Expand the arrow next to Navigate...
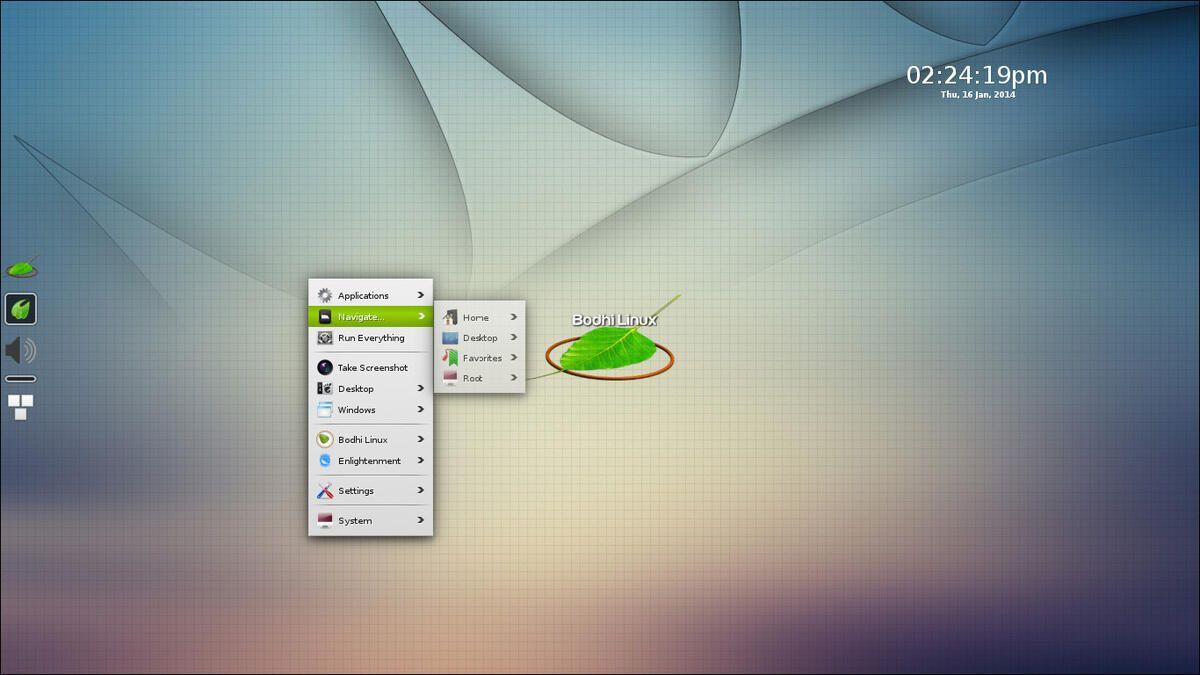The width and height of the screenshot is (1200, 675). (x=421, y=316)
